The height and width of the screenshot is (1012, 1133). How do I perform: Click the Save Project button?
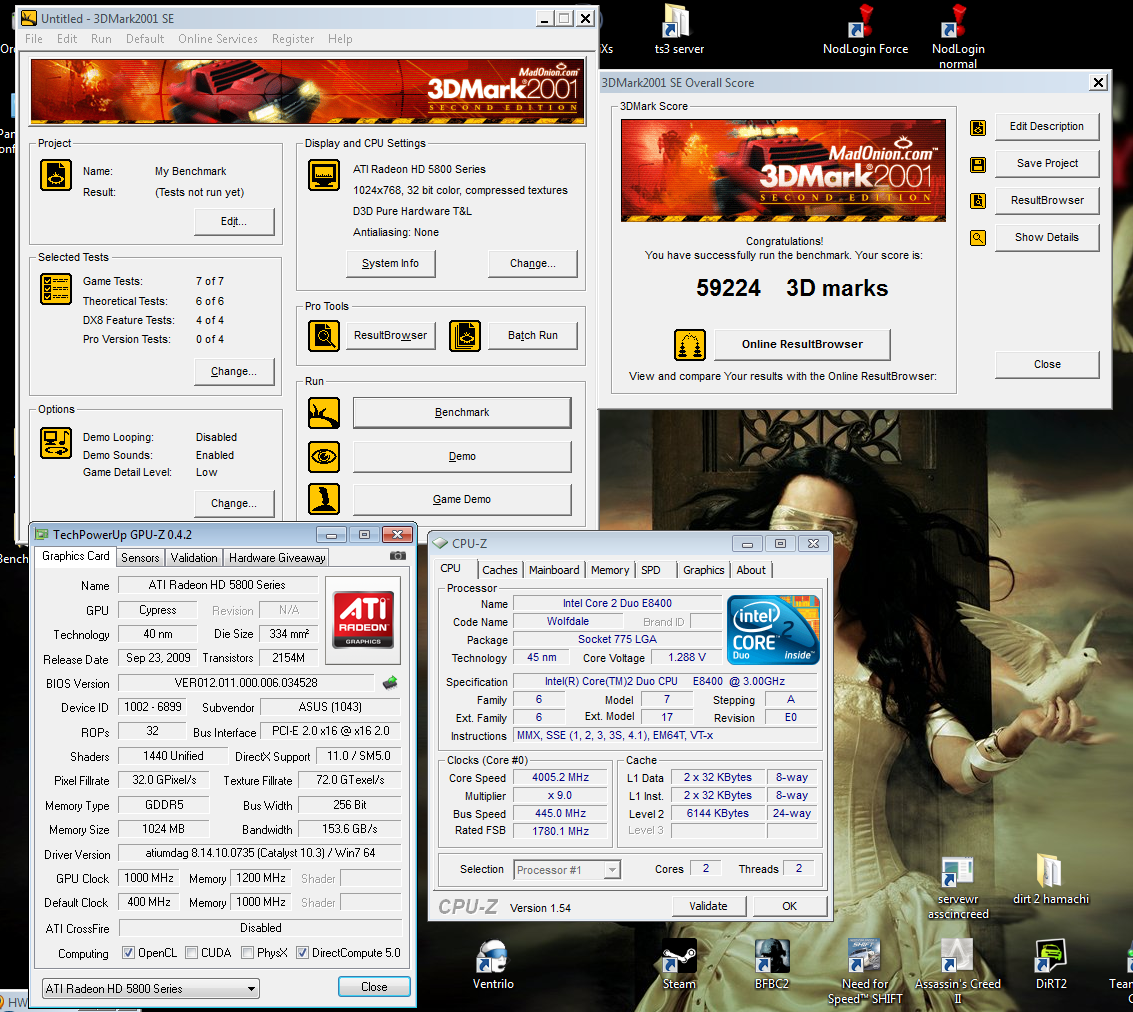pyautogui.click(x=1046, y=164)
